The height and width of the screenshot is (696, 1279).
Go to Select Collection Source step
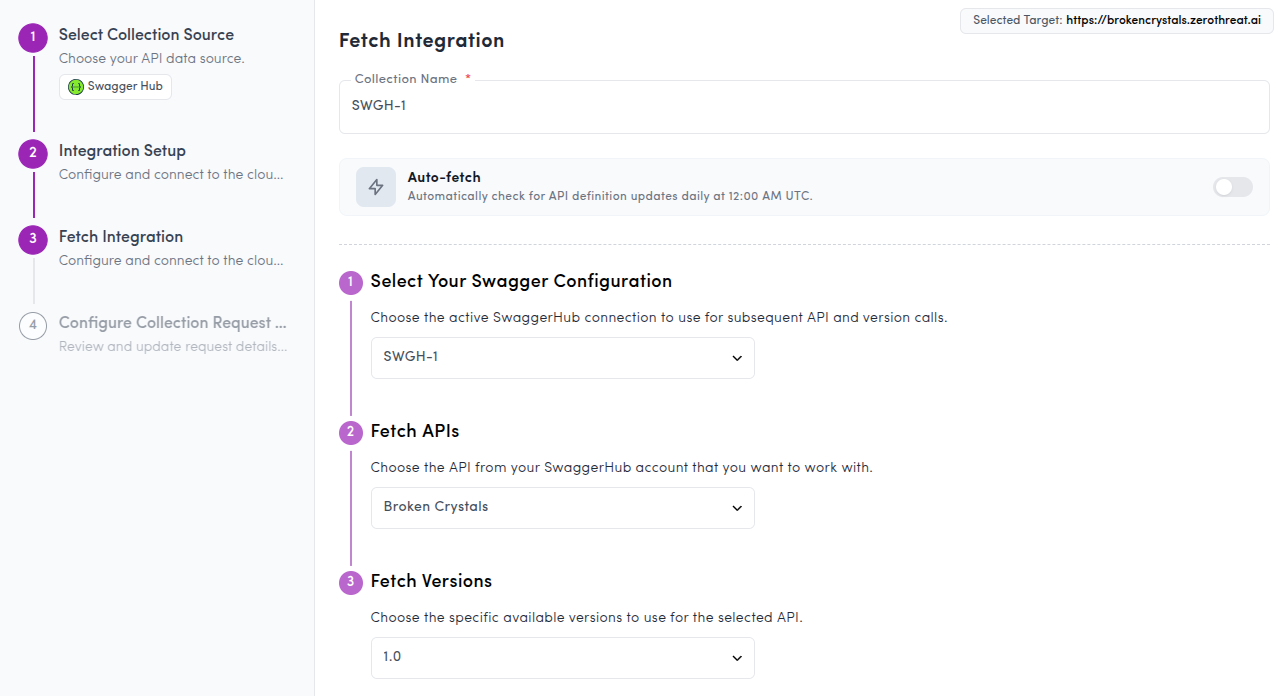(x=146, y=35)
